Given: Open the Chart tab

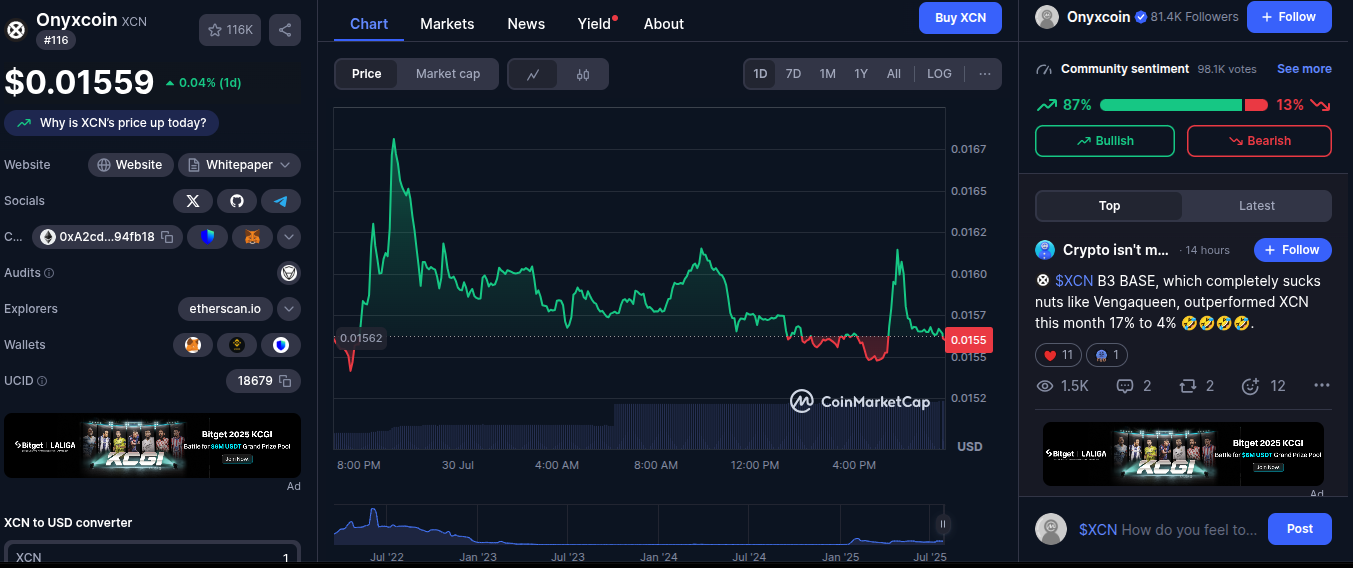Looking at the screenshot, I should 369,24.
